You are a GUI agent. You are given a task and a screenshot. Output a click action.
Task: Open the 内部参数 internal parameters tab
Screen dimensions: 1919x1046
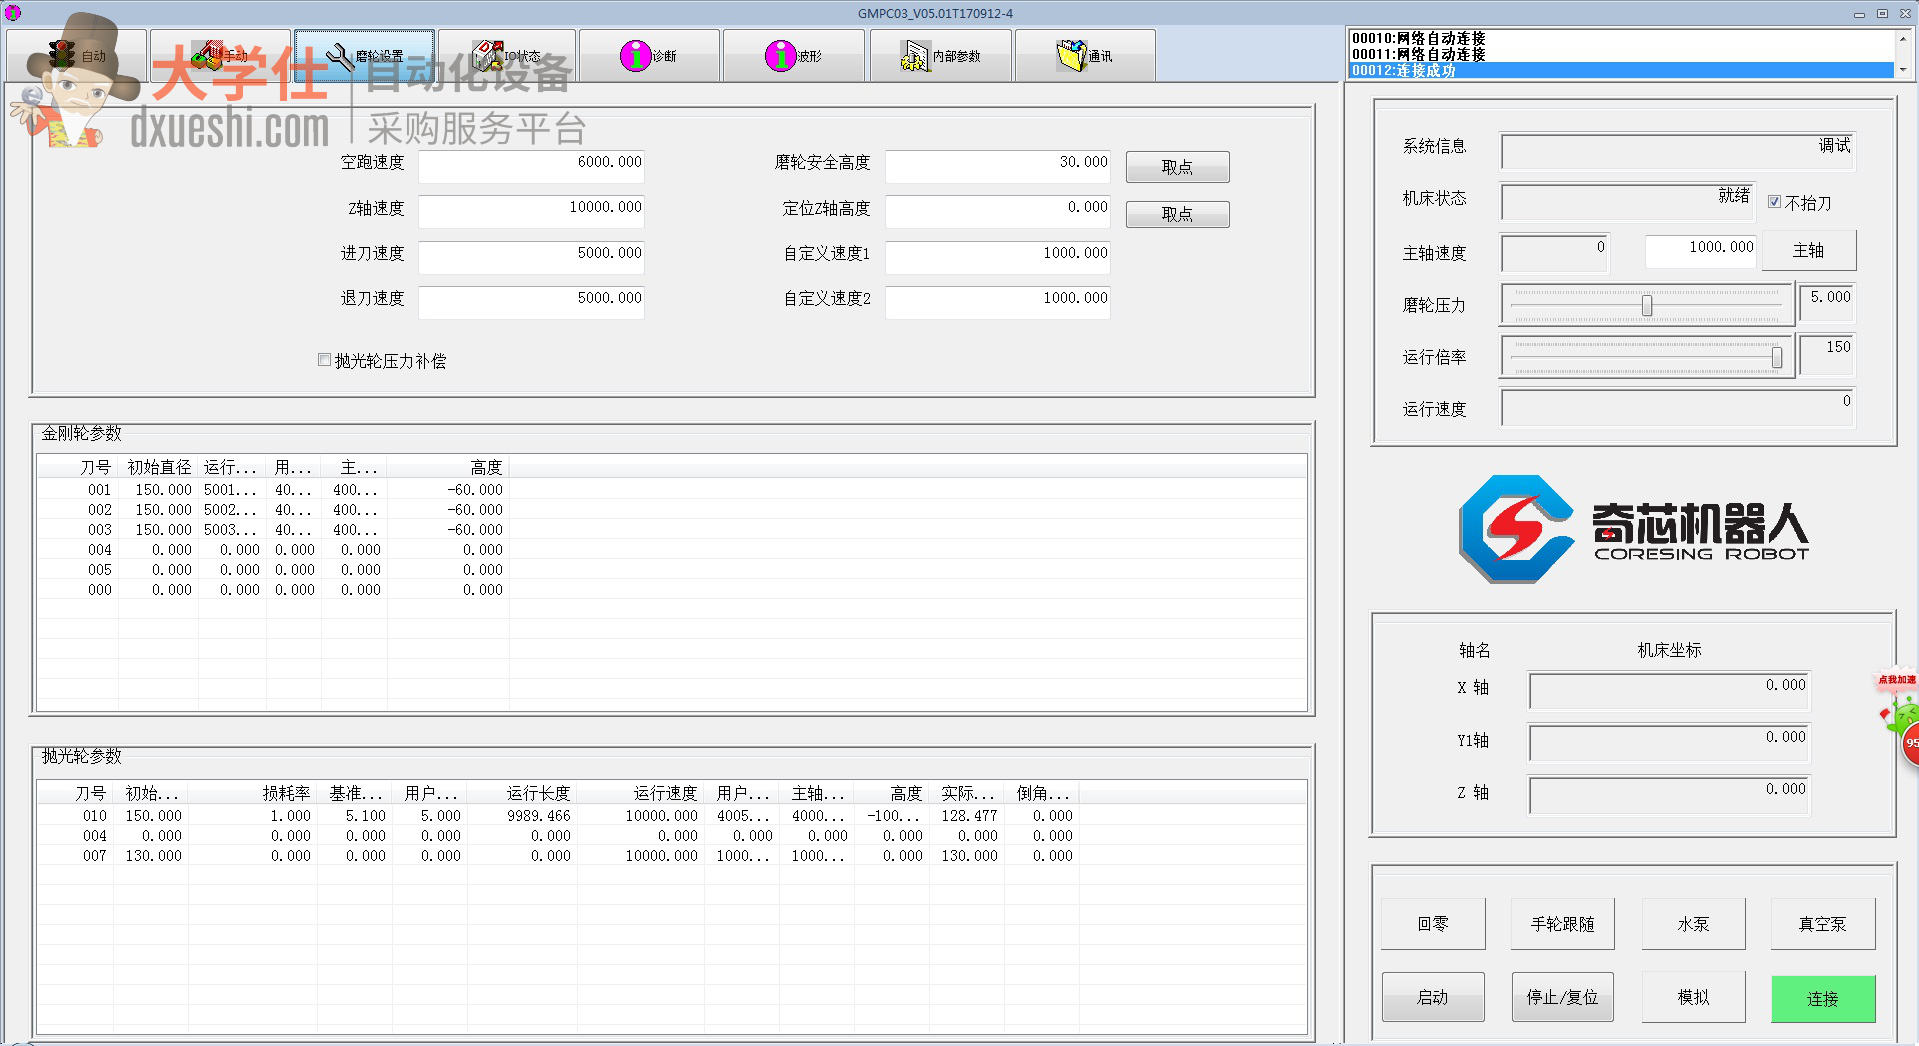pos(941,56)
